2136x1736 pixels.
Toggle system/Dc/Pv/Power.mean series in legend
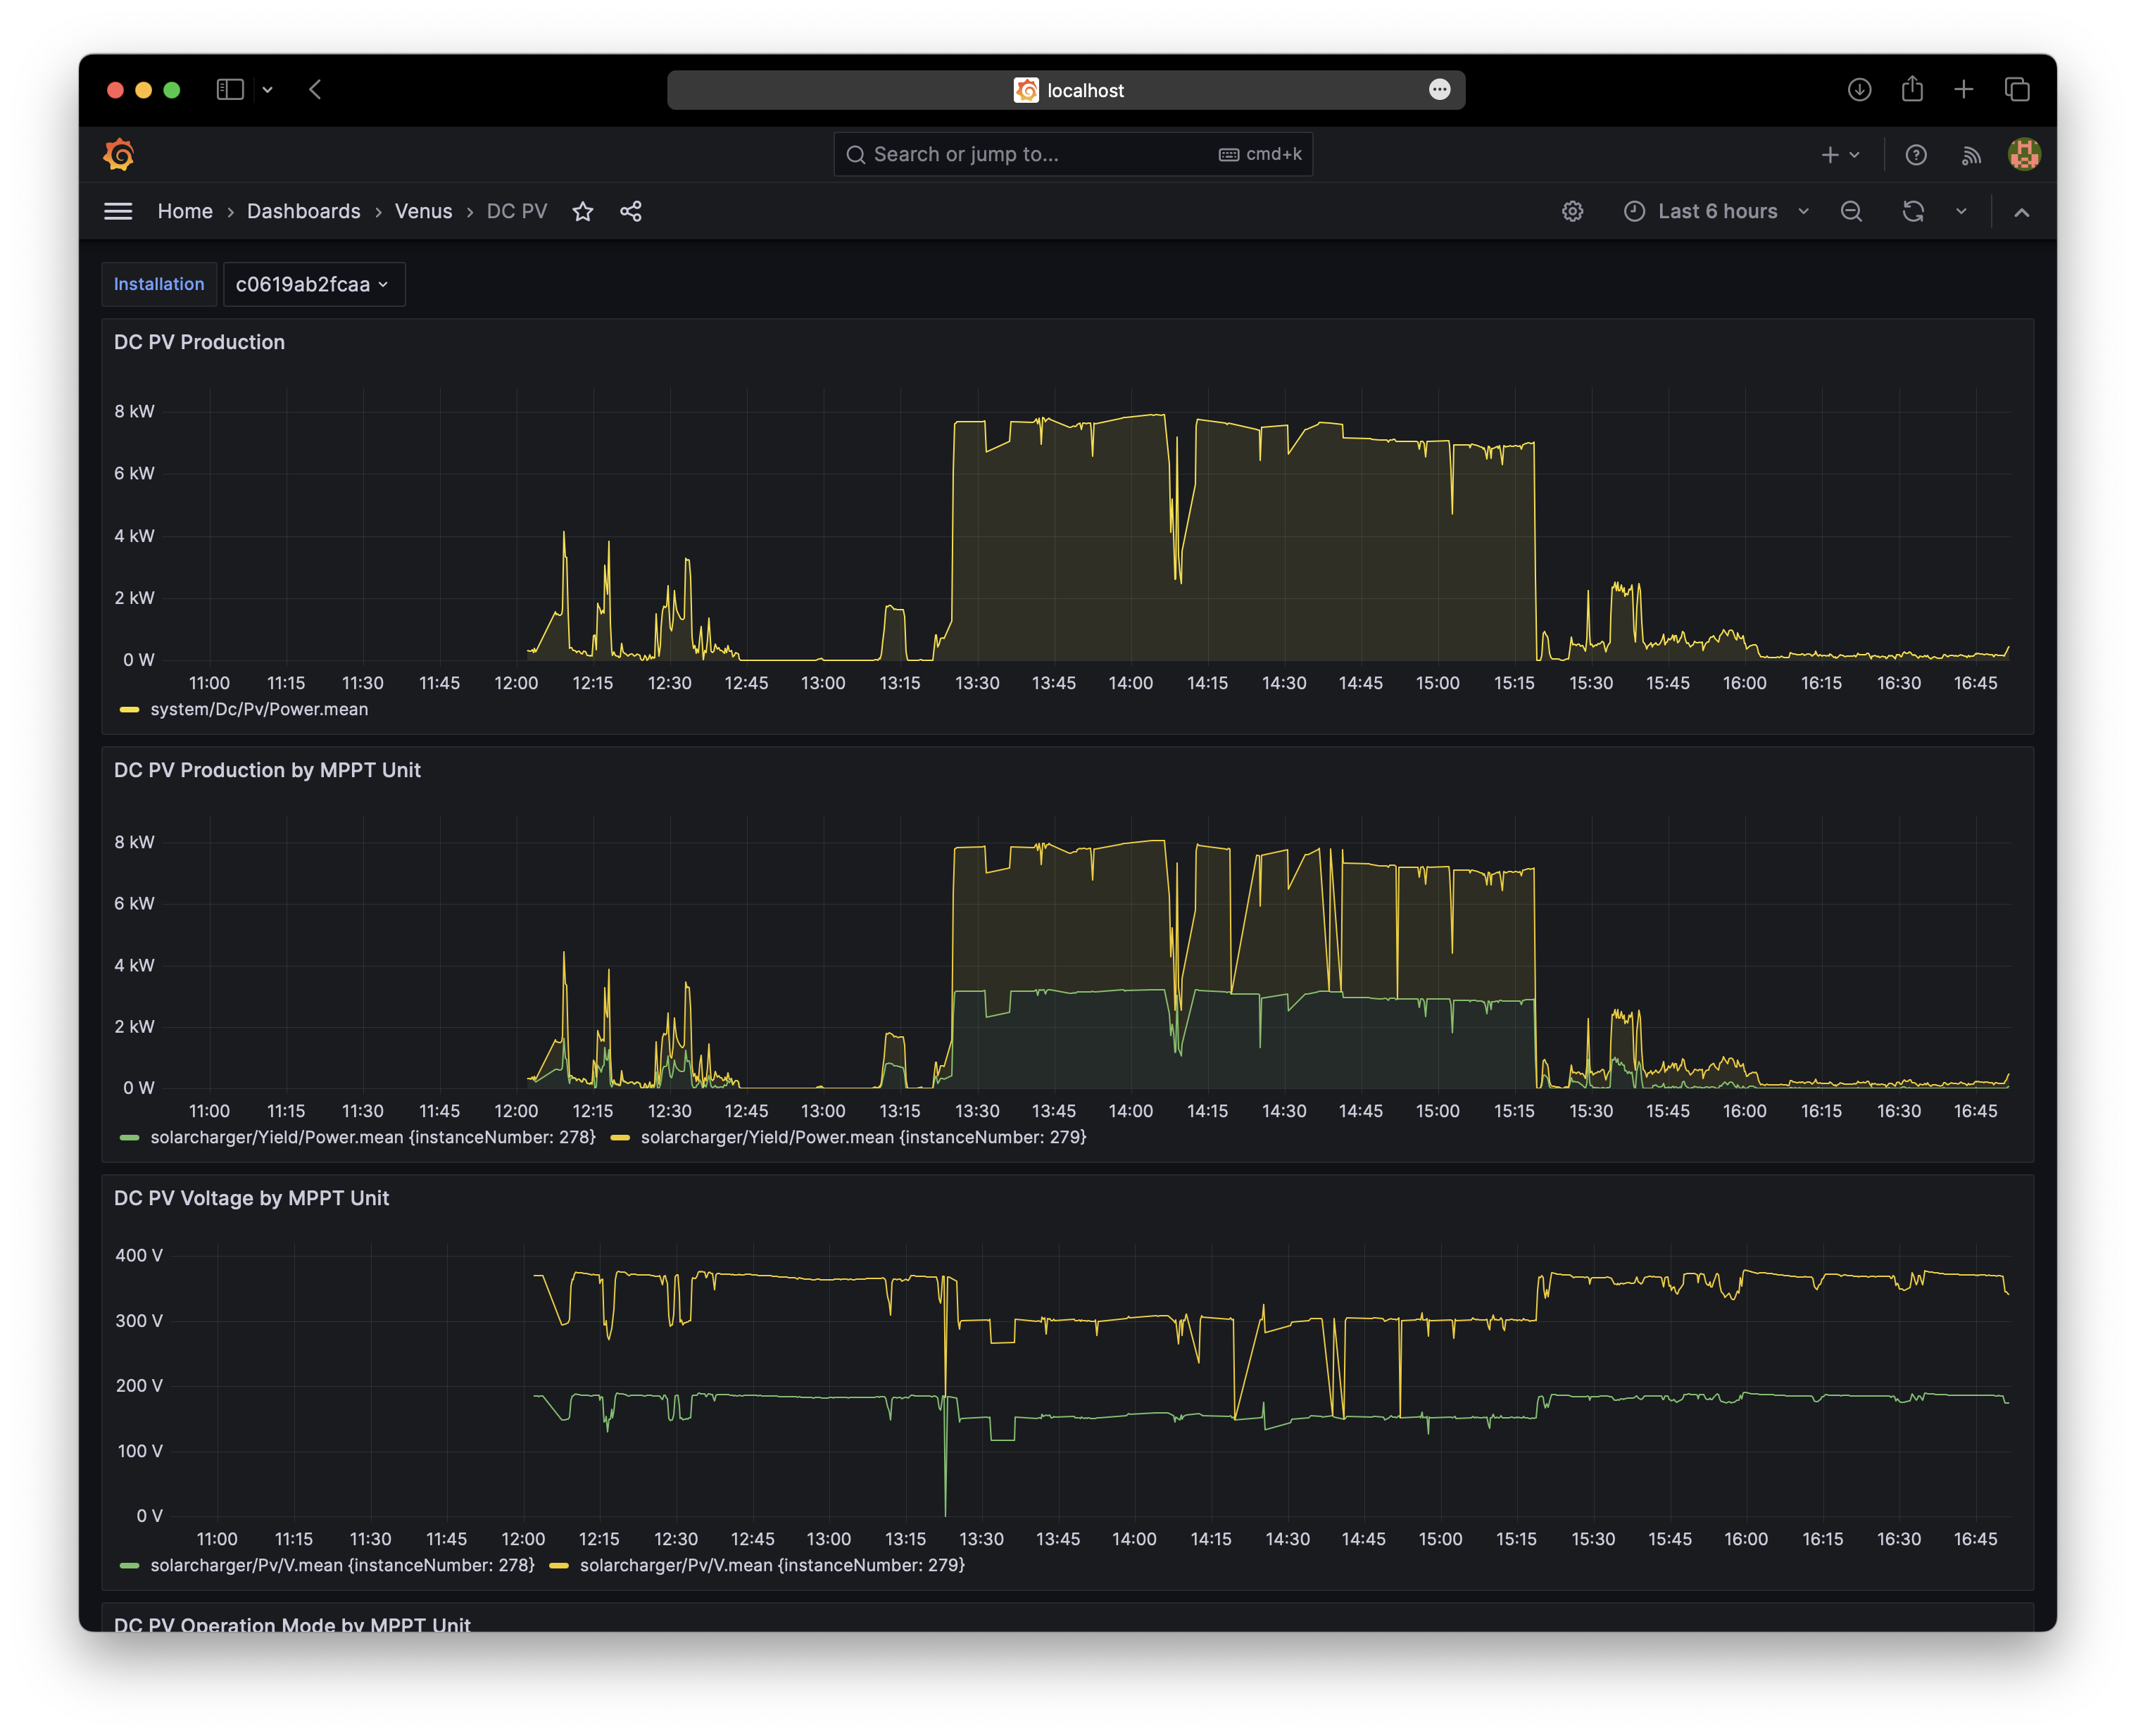tap(258, 709)
